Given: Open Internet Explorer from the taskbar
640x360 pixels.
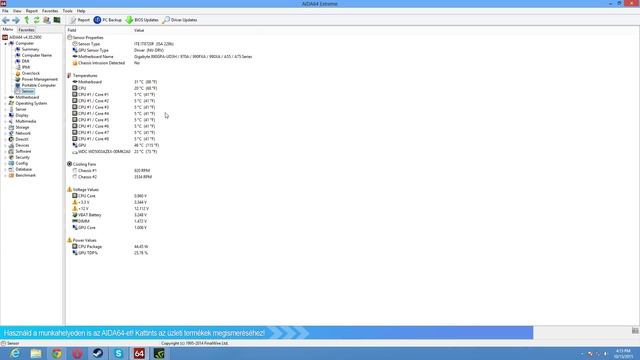Looking at the screenshot, I should pyautogui.click(x=15, y=353).
